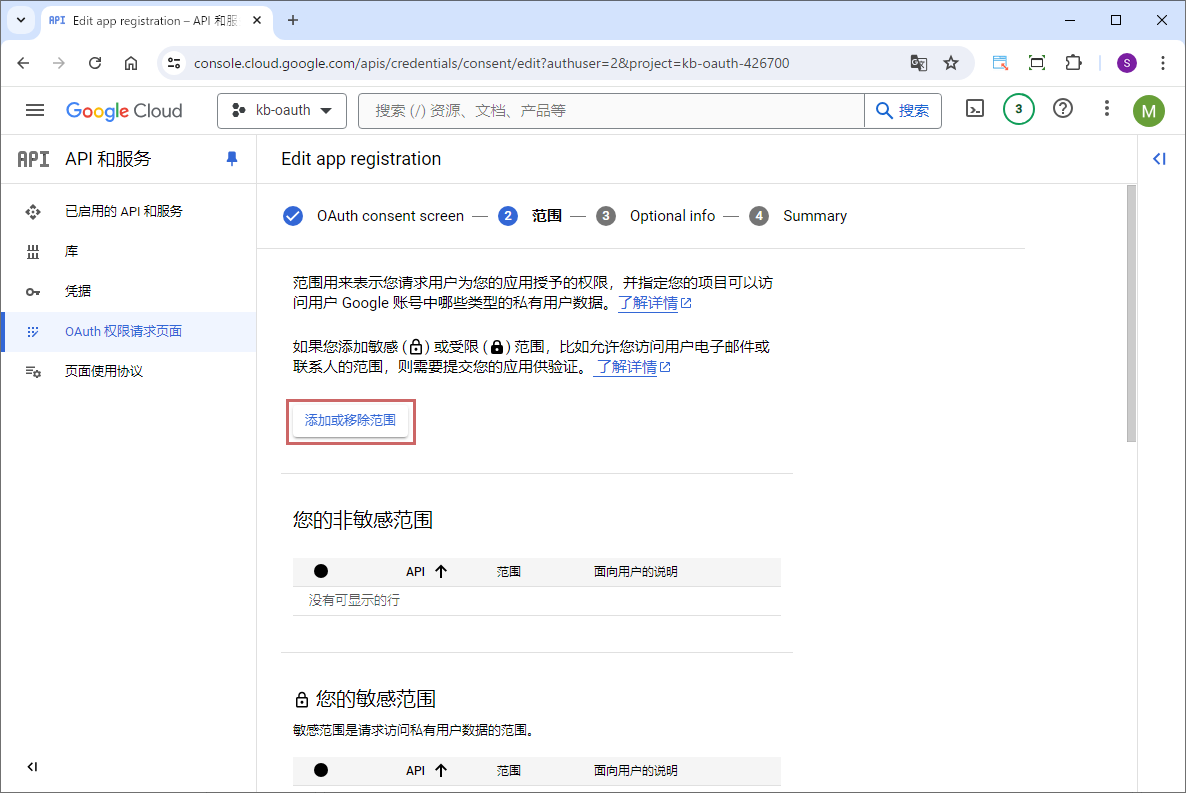The height and width of the screenshot is (793, 1186).
Task: Click the pin icon beside API 和服务
Action: click(x=232, y=159)
